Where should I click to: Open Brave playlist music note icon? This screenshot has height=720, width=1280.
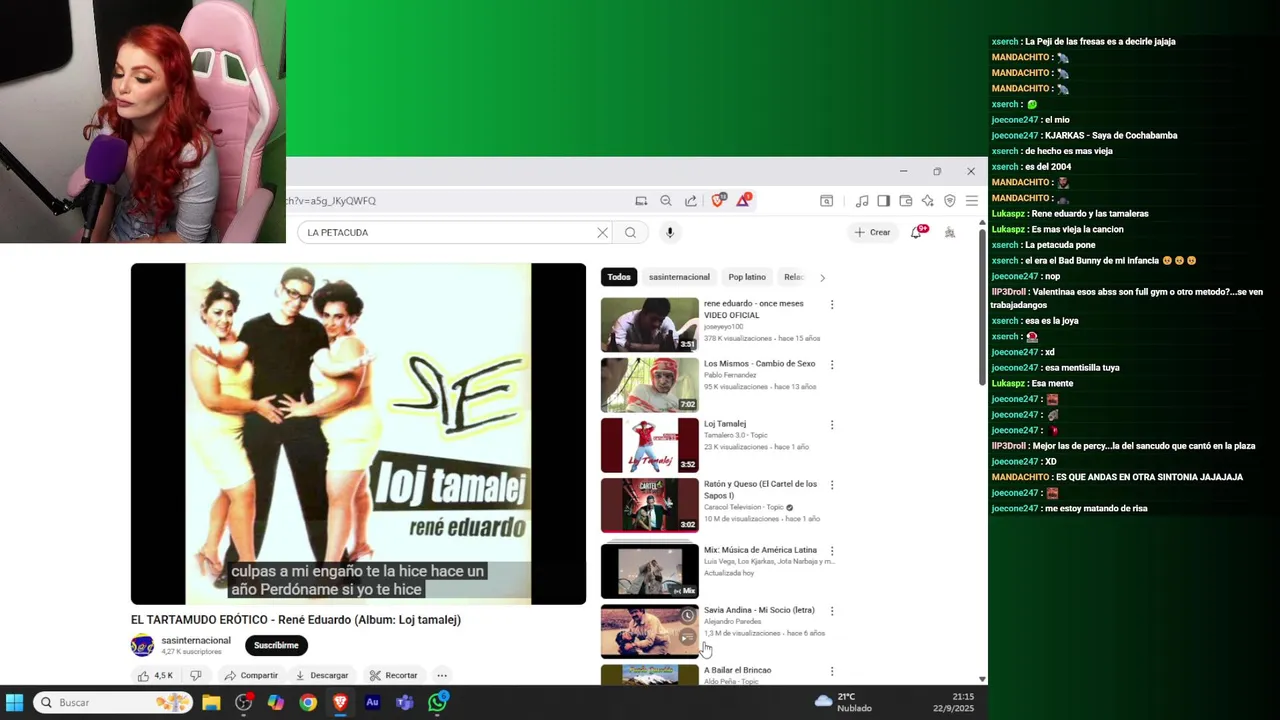coord(862,201)
